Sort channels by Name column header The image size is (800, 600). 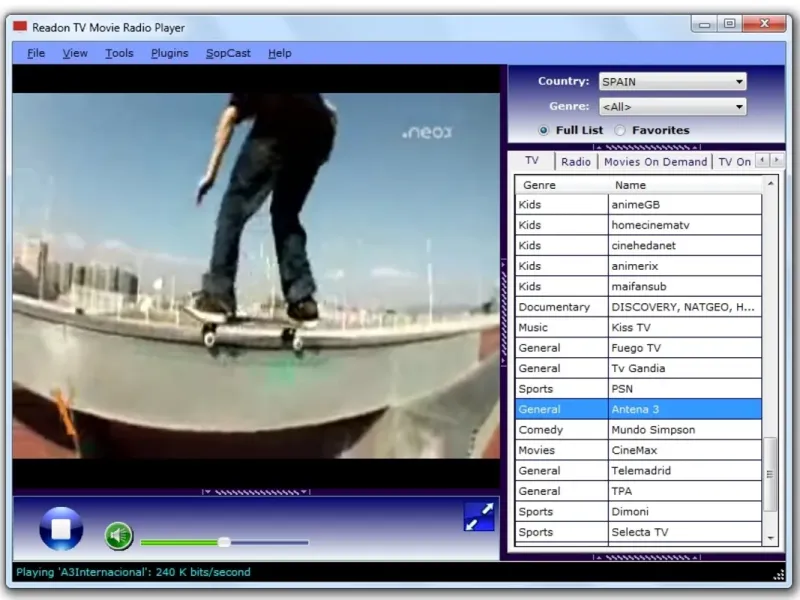[685, 185]
